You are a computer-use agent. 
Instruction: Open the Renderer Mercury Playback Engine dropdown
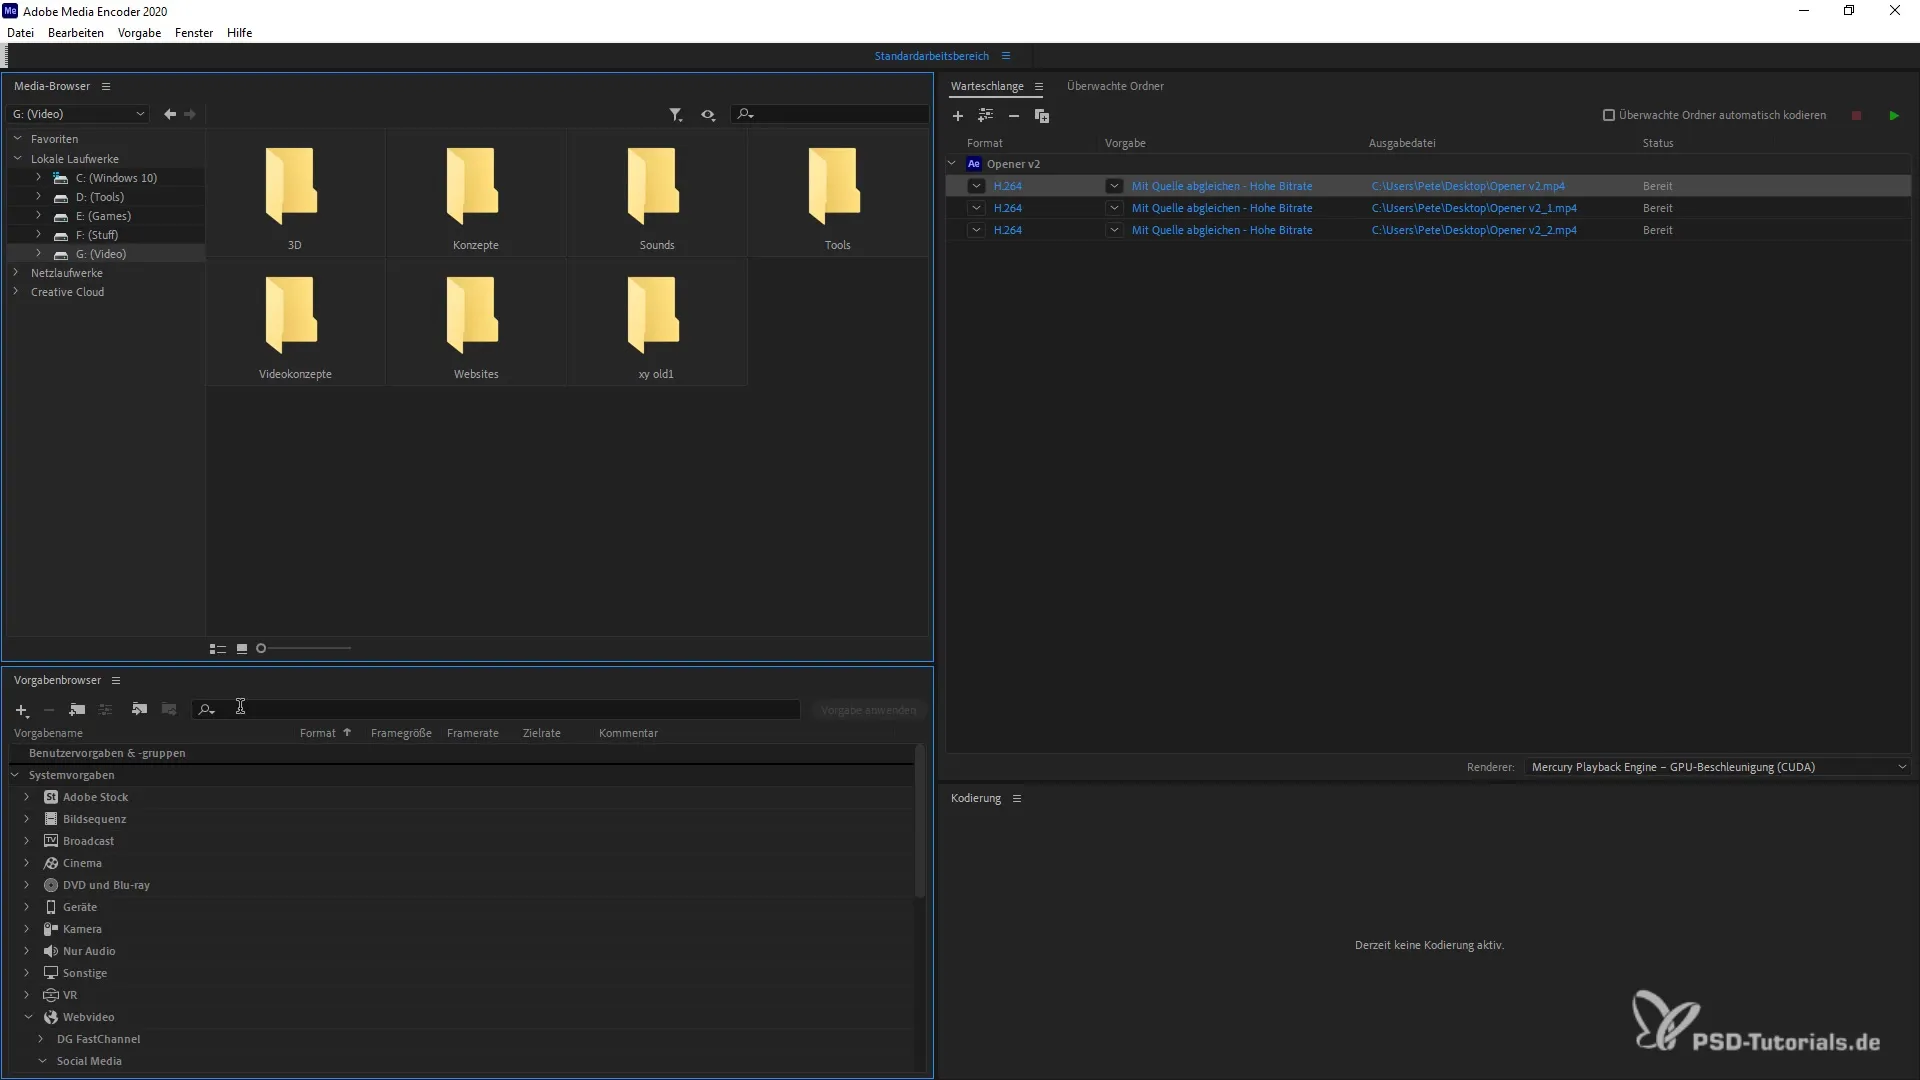click(x=1717, y=767)
